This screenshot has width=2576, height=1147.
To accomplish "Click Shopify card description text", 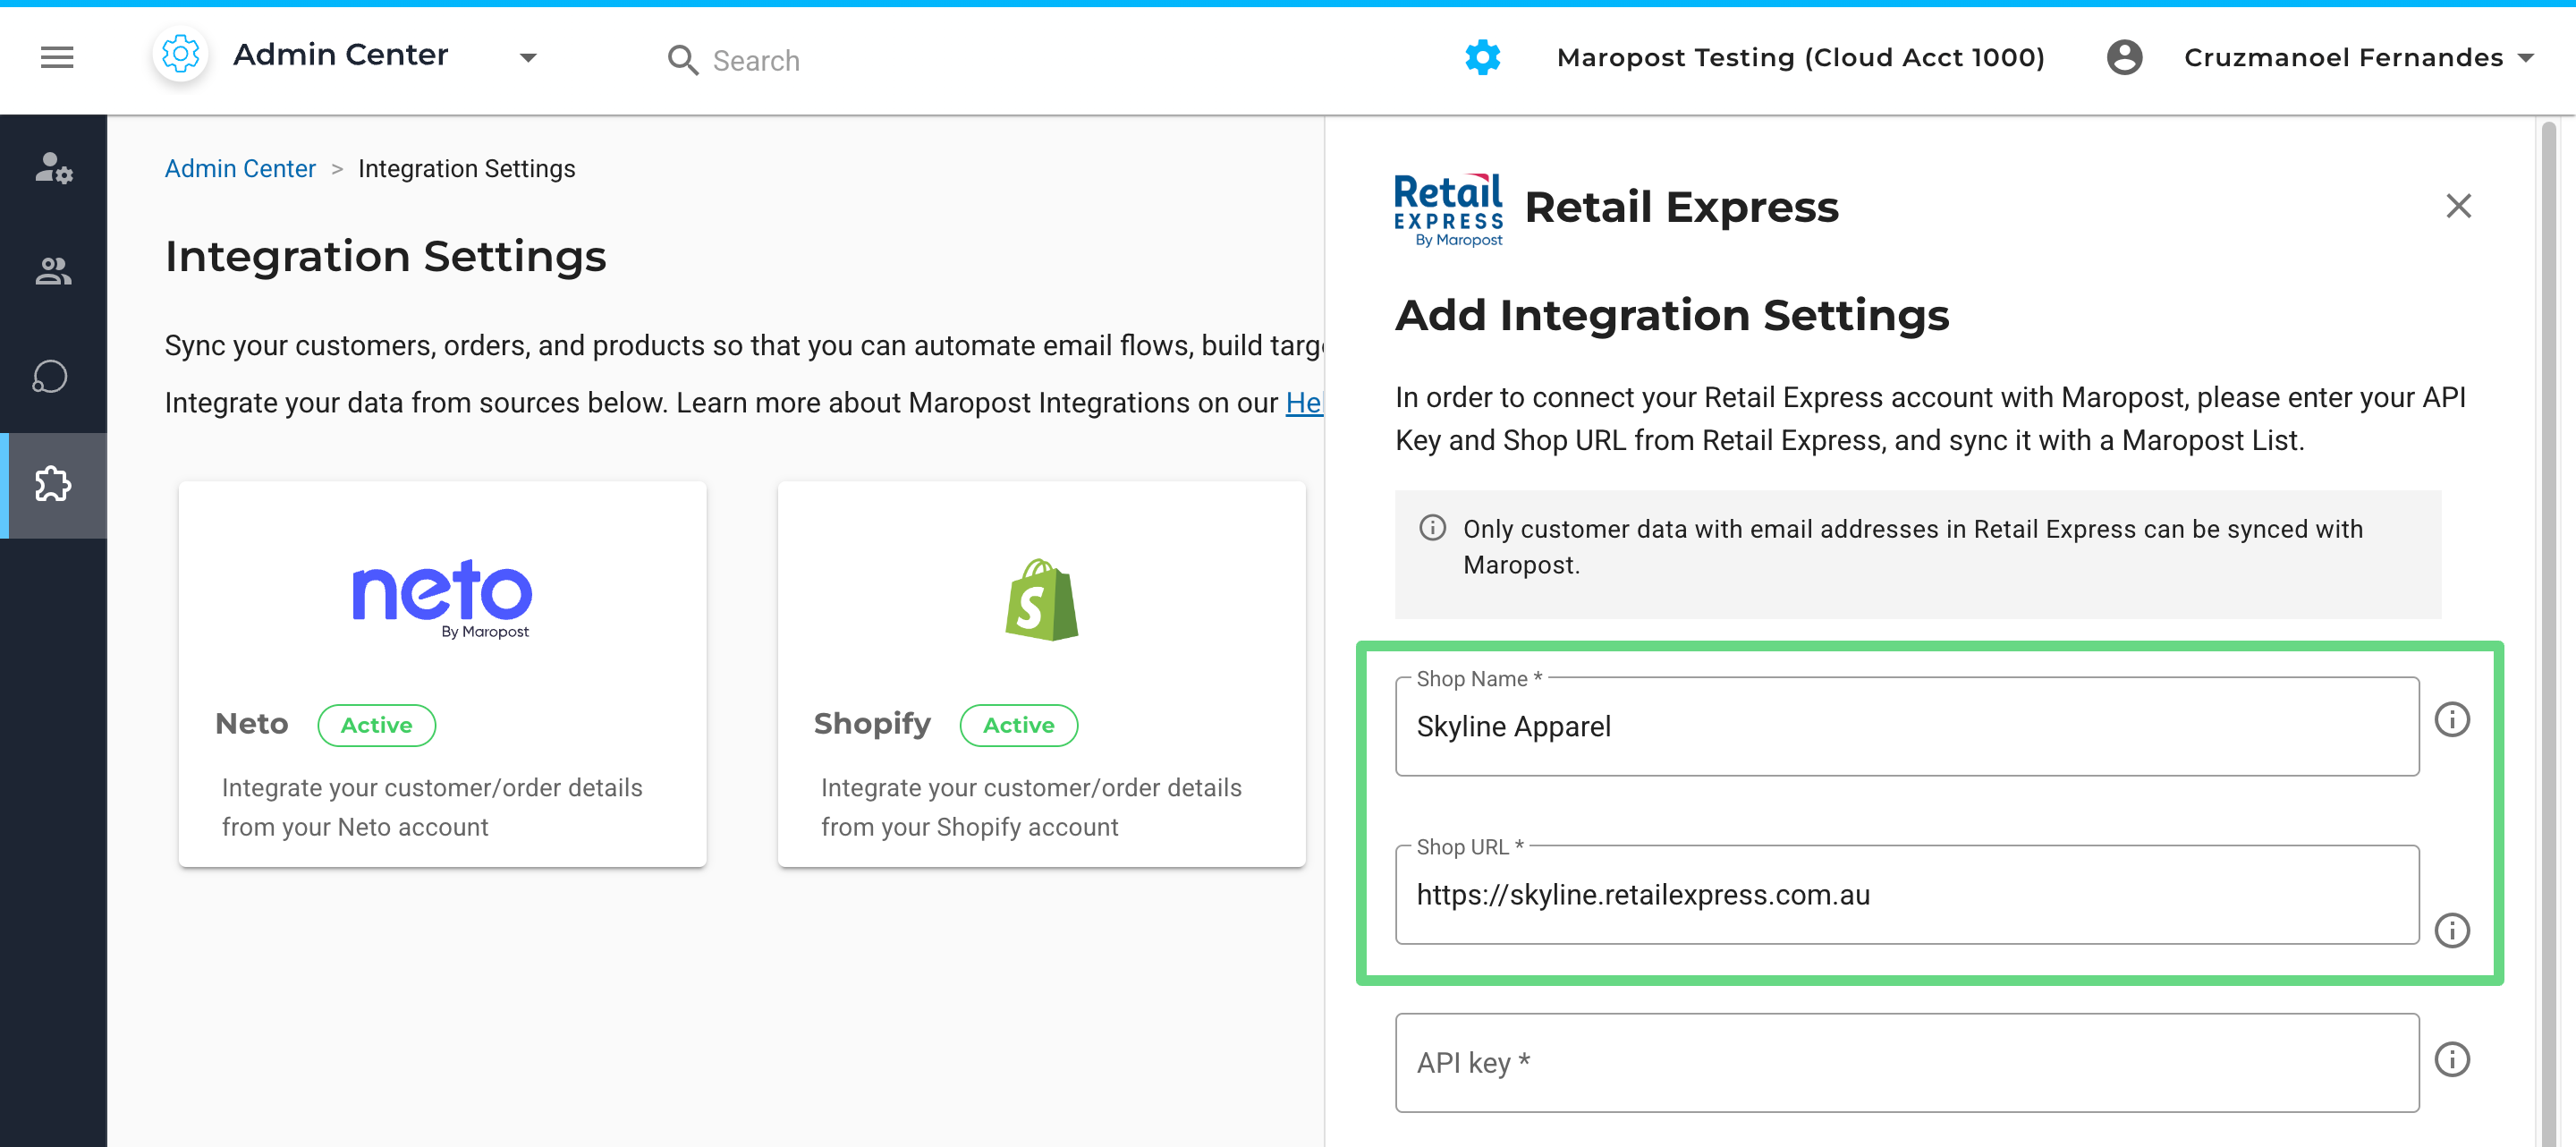I will click(x=1030, y=807).
